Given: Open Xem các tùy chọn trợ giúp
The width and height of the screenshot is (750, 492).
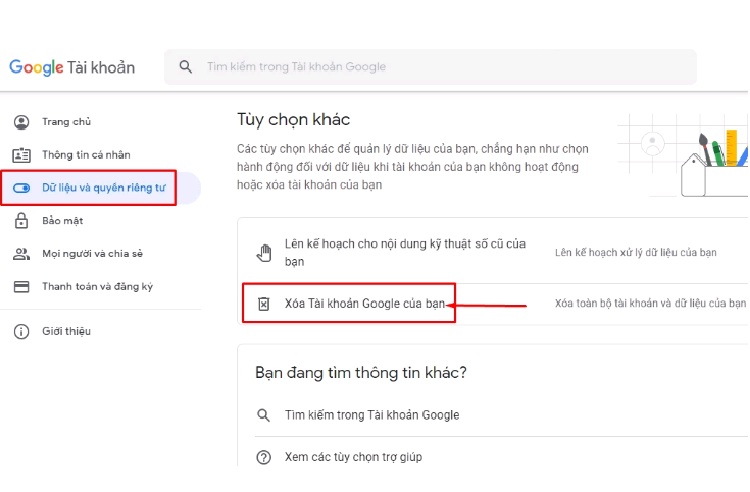Looking at the screenshot, I should [353, 457].
